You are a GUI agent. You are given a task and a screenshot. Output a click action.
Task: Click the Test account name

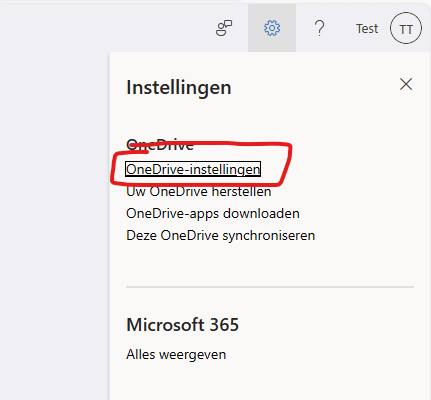click(367, 29)
